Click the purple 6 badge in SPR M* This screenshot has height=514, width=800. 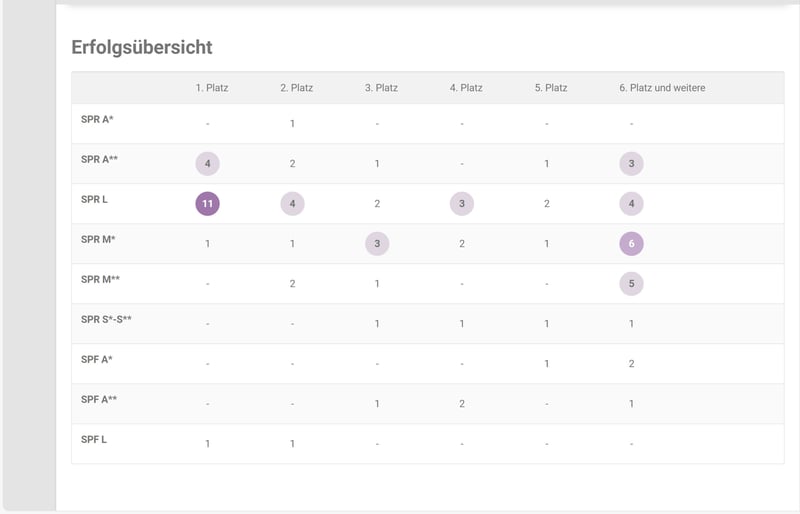coord(631,243)
